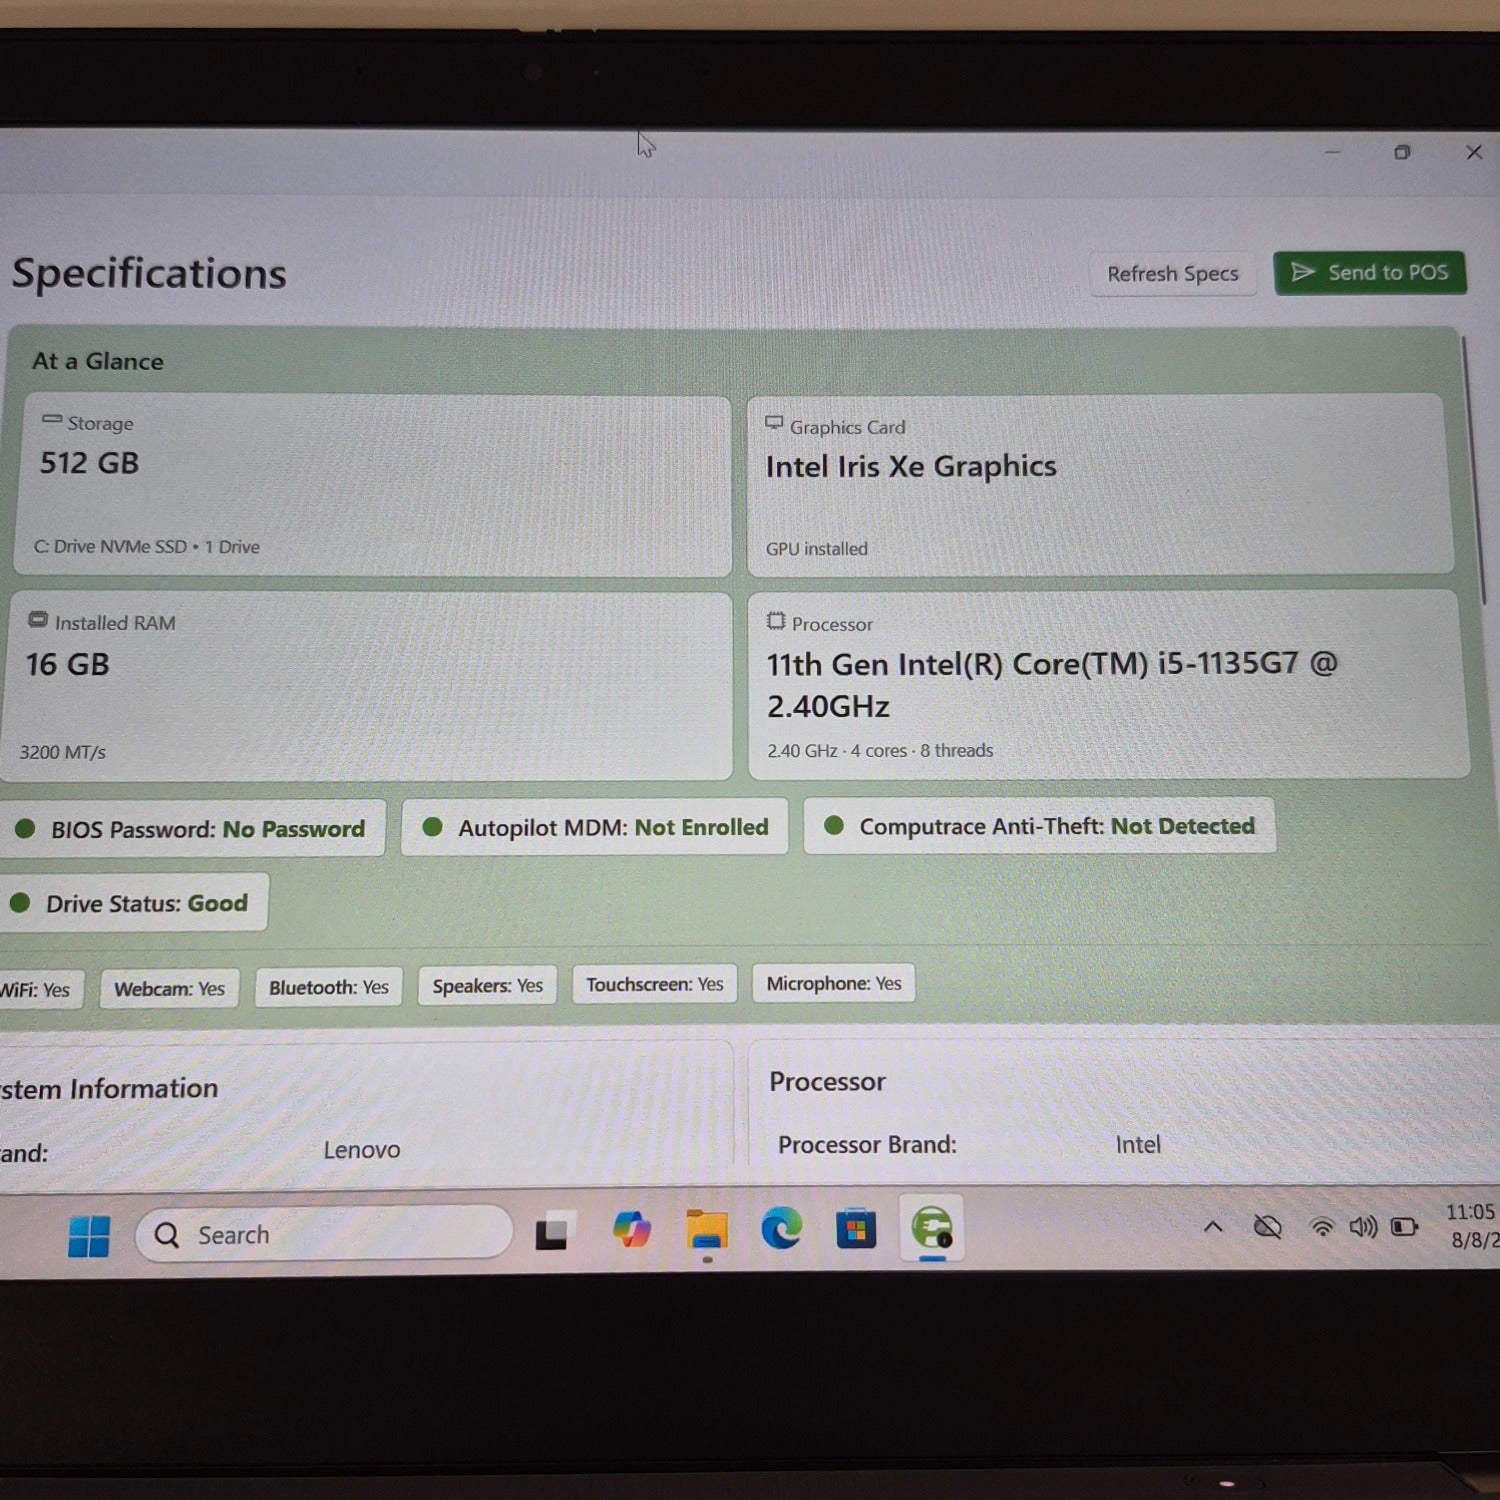
Task: Click the 'Lenovo' brand value
Action: [361, 1150]
